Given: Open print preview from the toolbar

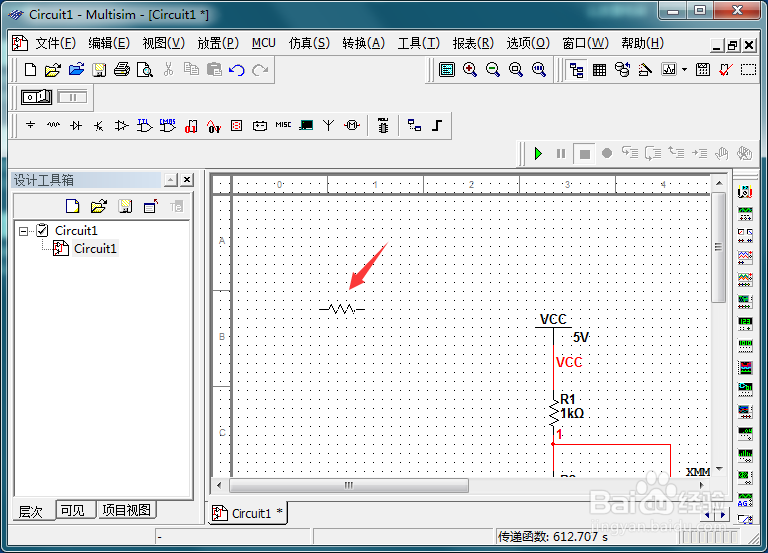Looking at the screenshot, I should click(x=145, y=70).
